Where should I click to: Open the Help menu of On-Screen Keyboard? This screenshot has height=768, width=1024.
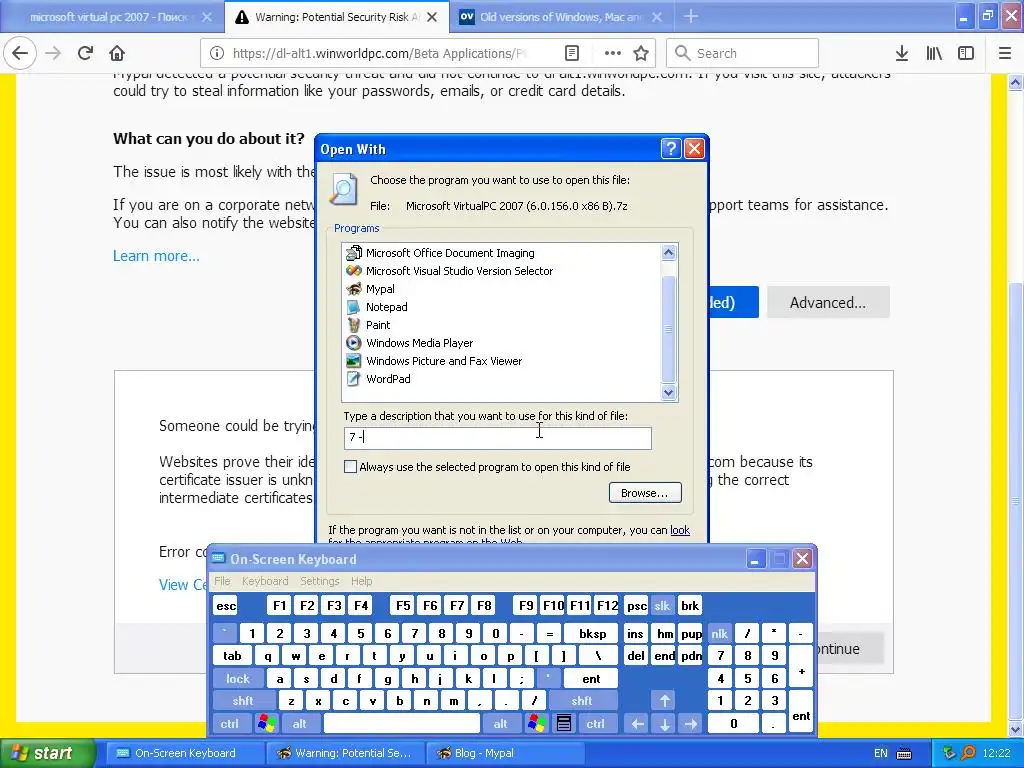[x=361, y=581]
